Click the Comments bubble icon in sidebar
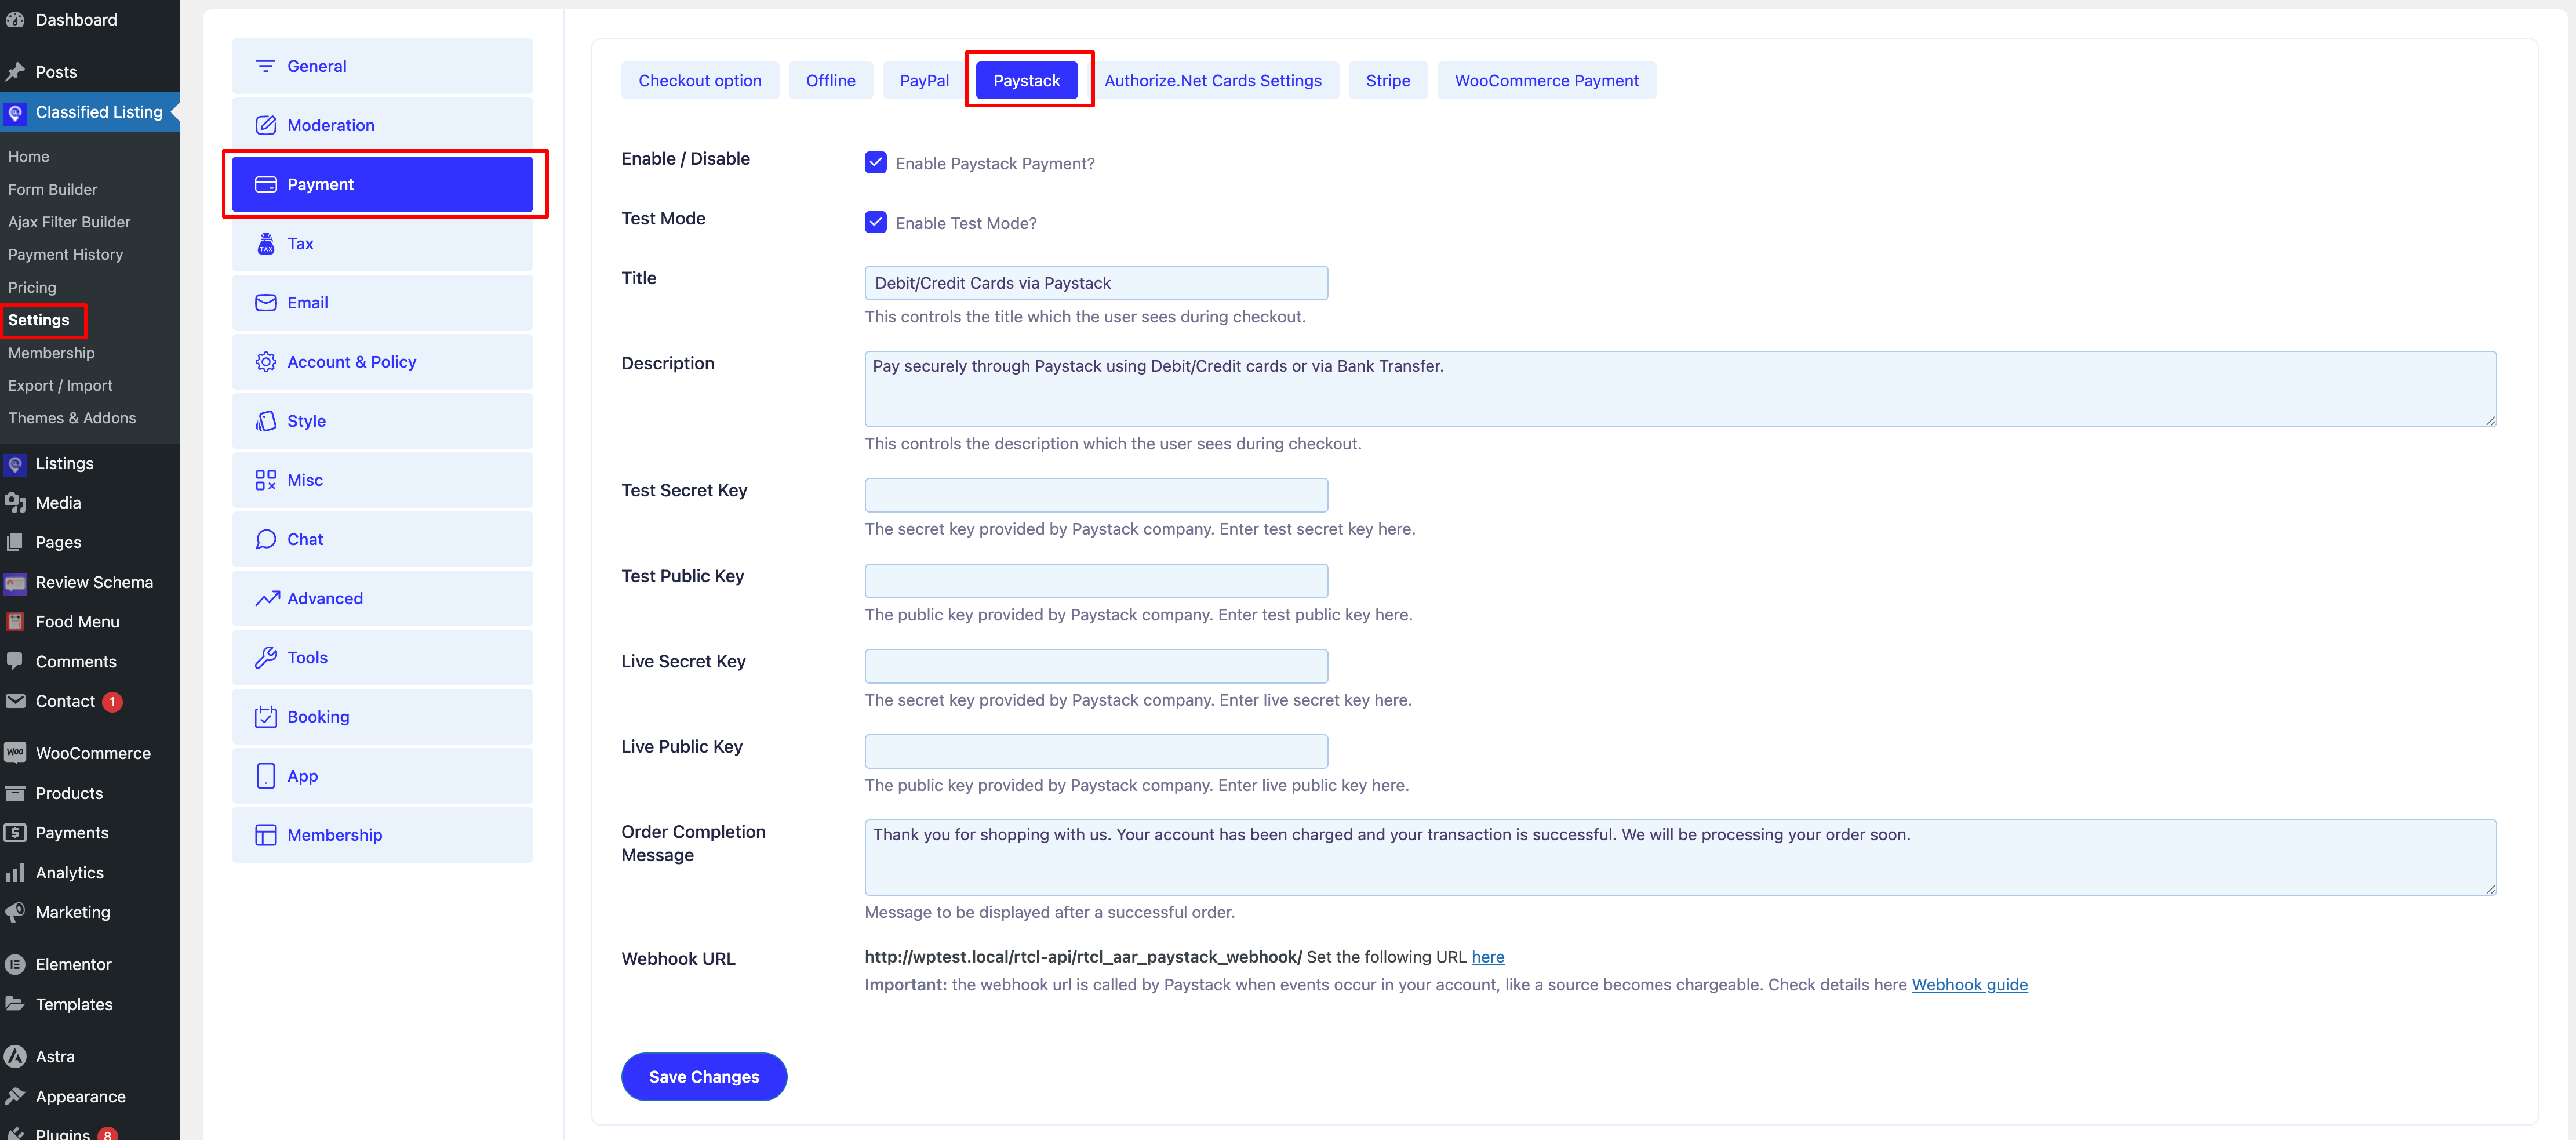Image resolution: width=2576 pixels, height=1140 pixels. point(15,660)
